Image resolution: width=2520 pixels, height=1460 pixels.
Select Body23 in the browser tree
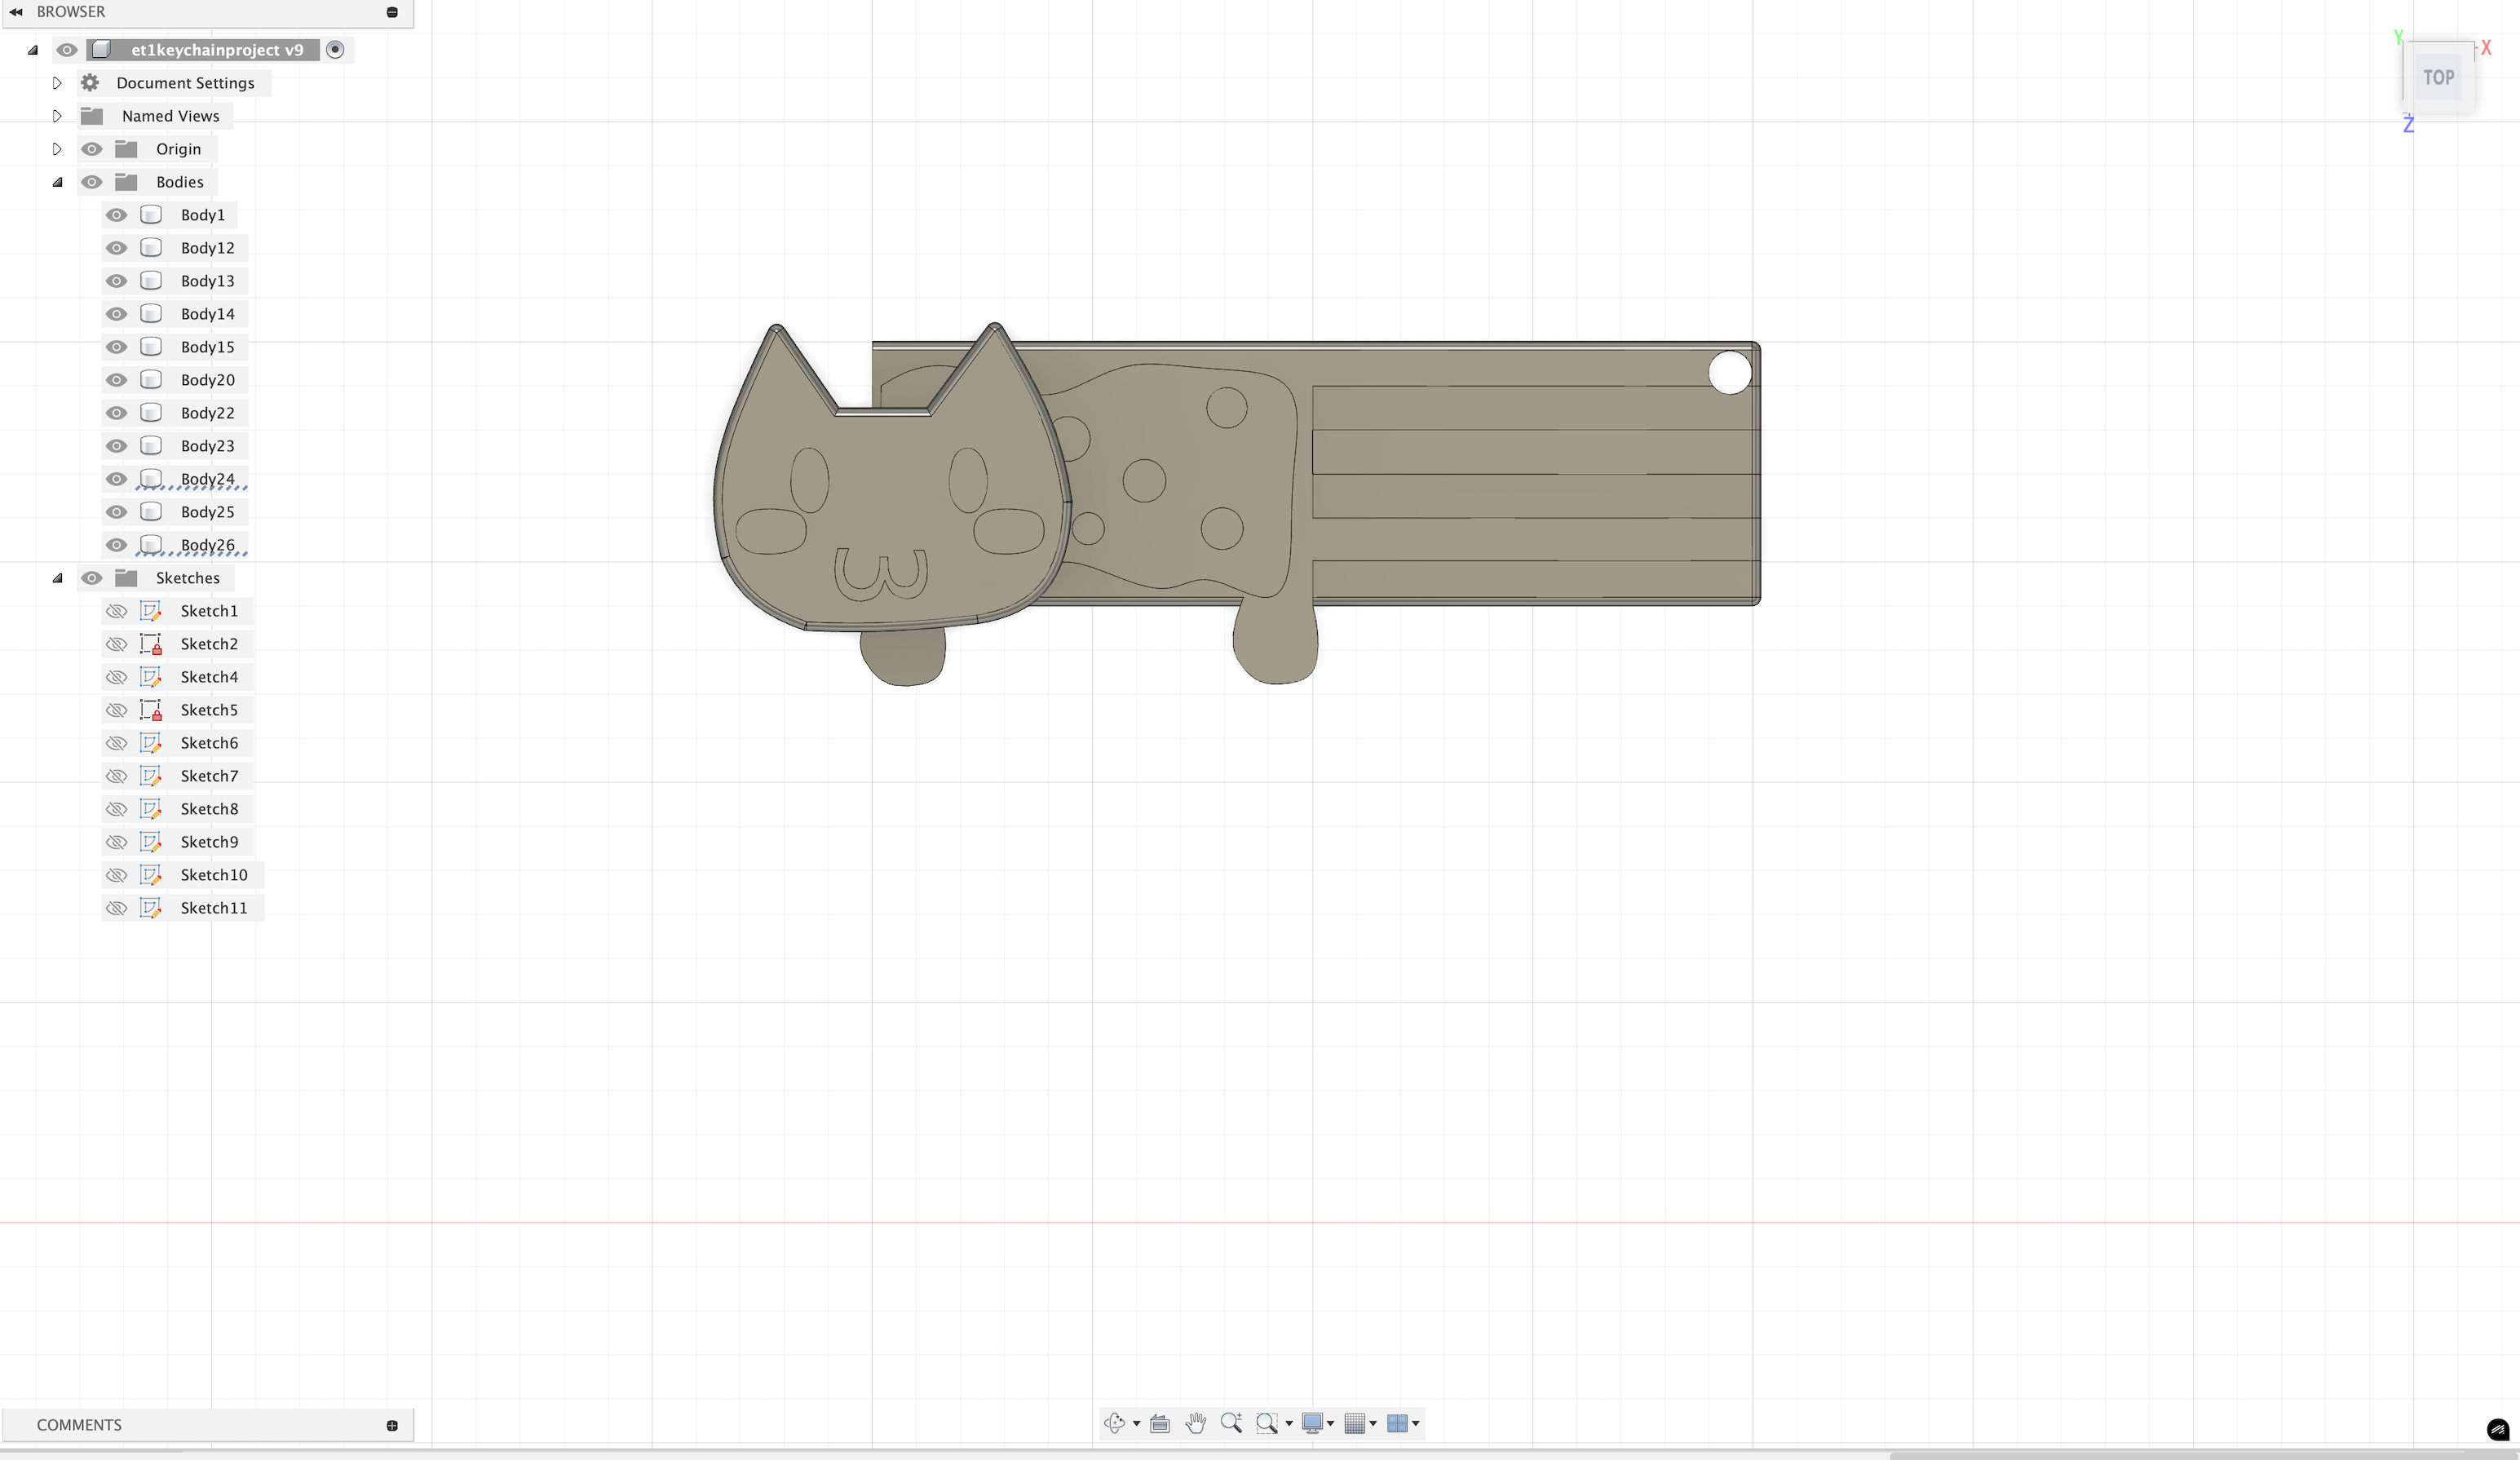(207, 446)
